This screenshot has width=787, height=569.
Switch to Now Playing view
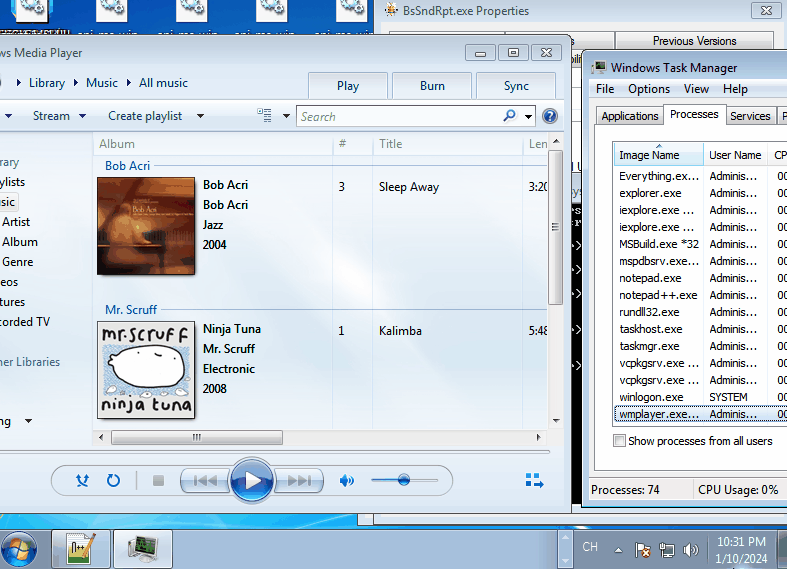point(535,480)
